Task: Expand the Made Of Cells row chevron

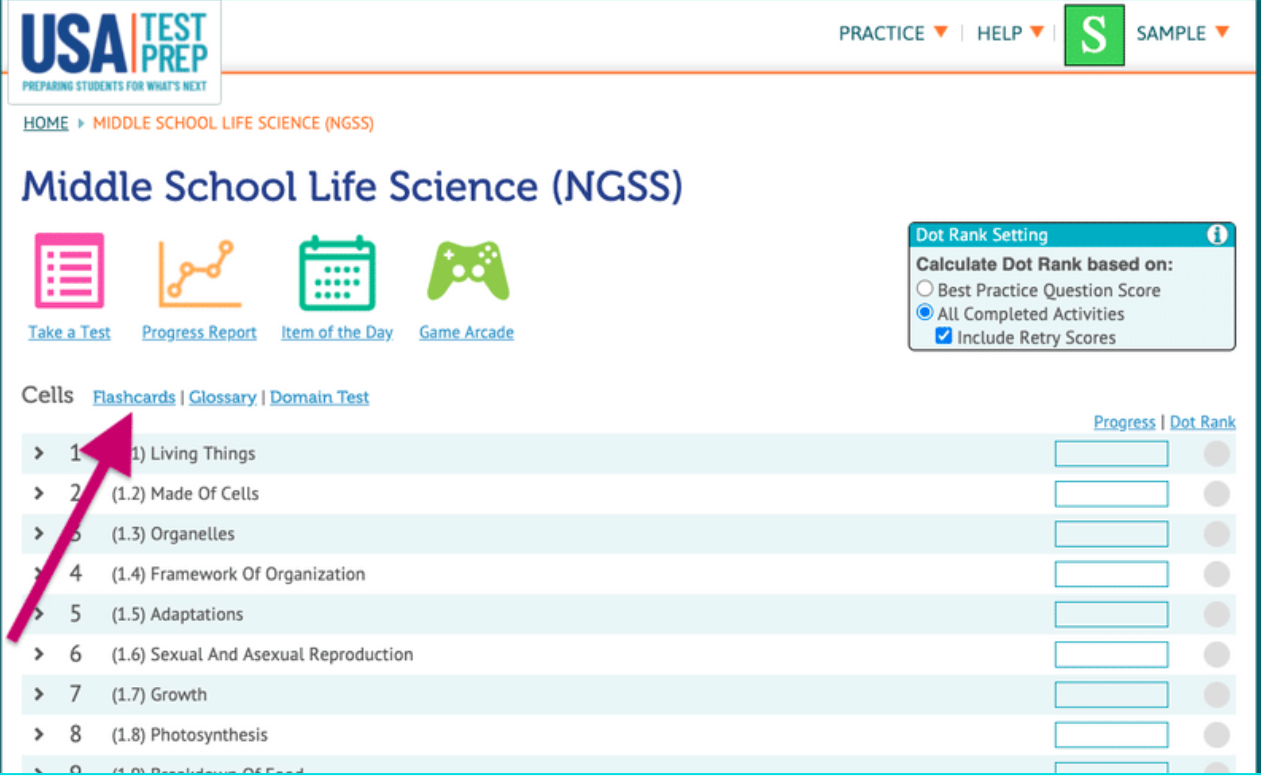Action: coord(39,493)
